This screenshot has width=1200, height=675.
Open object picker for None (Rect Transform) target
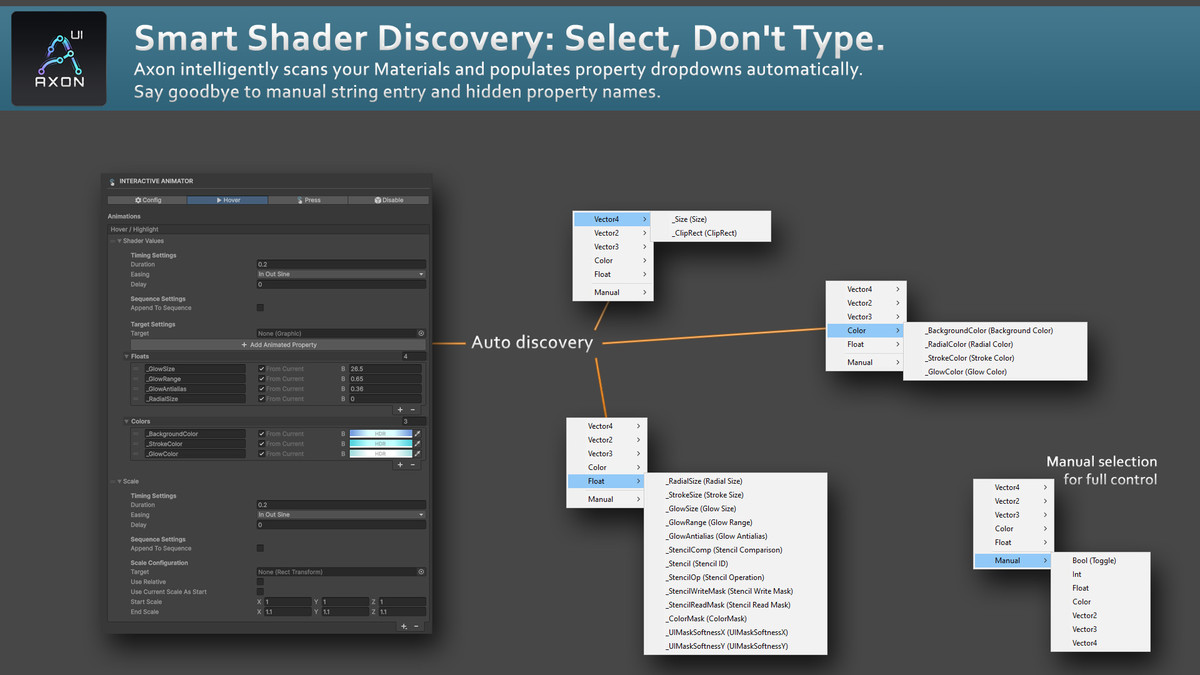click(421, 572)
